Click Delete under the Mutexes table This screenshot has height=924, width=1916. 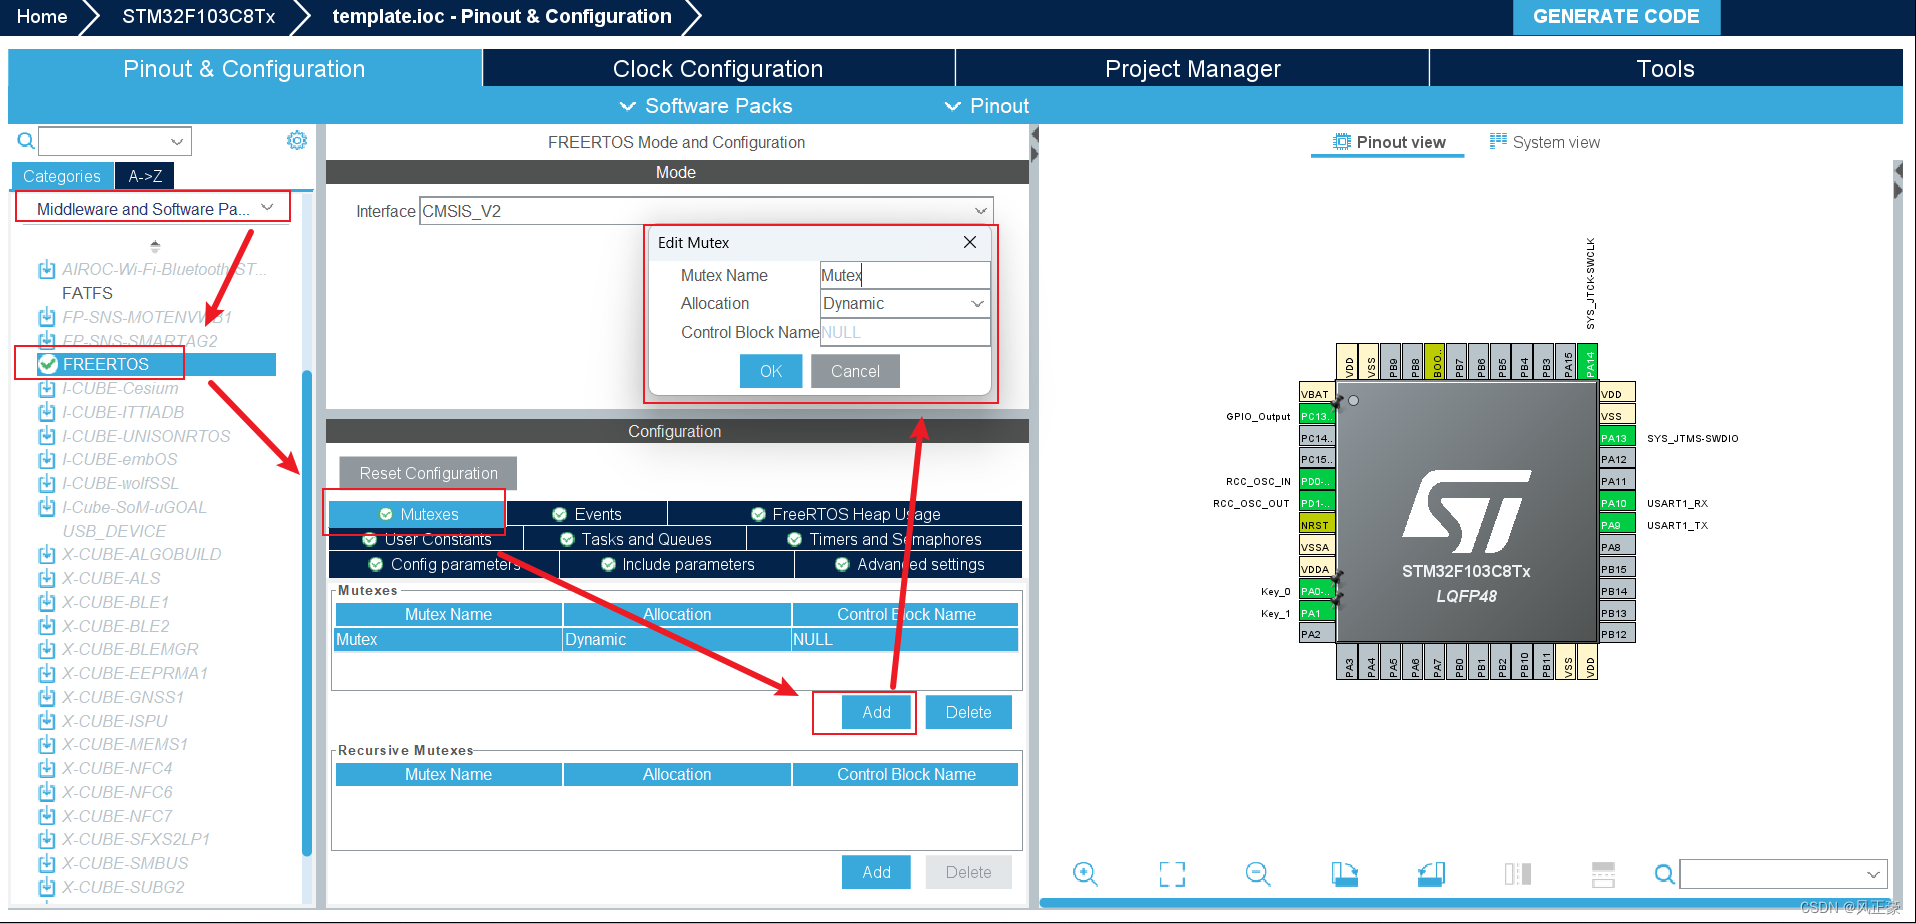tap(968, 712)
